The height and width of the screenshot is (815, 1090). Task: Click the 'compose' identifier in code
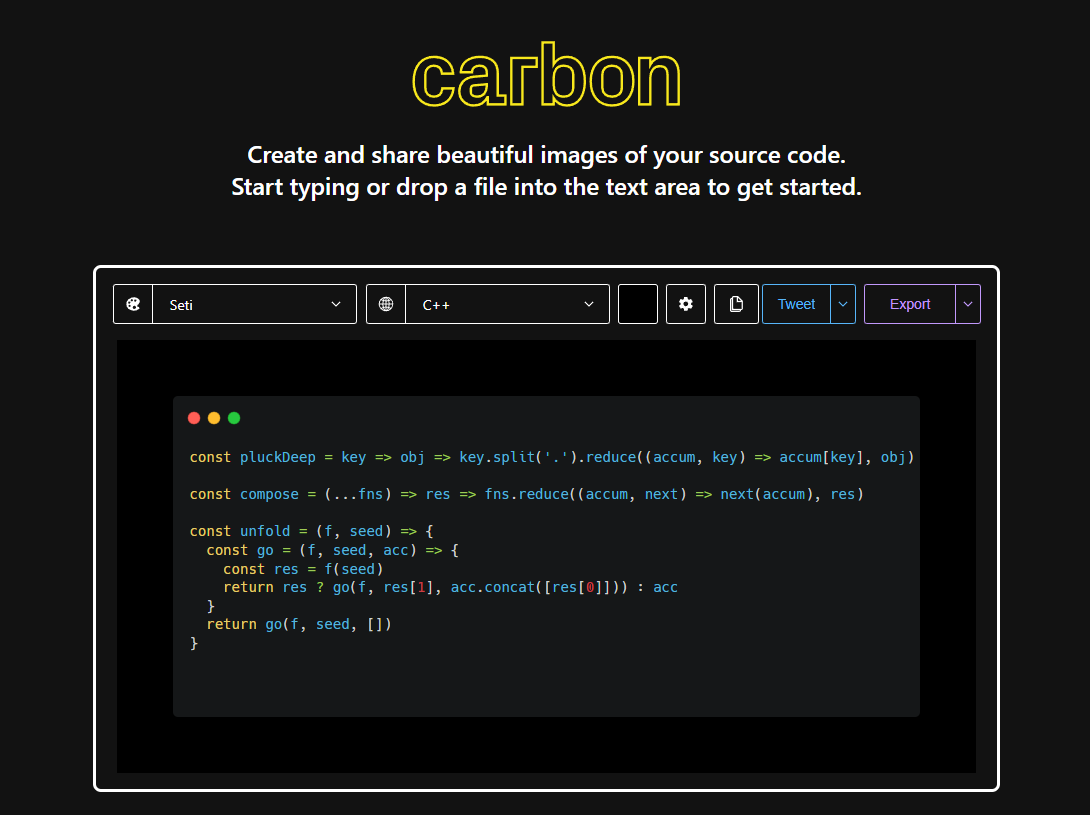click(269, 494)
